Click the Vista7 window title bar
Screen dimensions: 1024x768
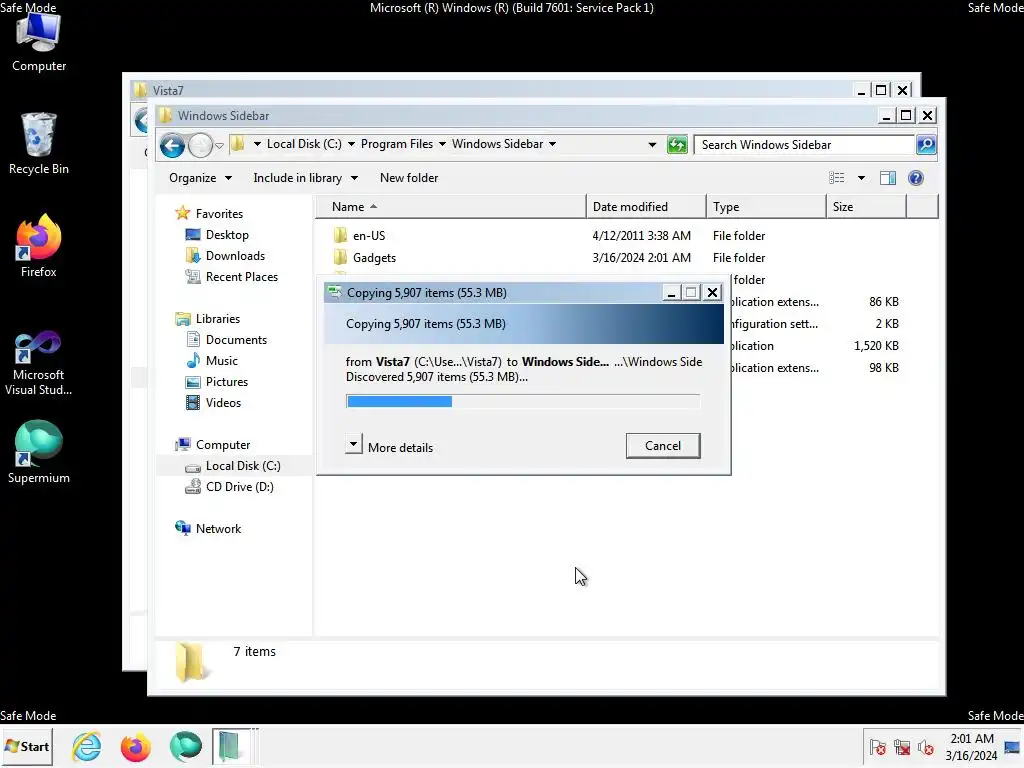[x=490, y=90]
